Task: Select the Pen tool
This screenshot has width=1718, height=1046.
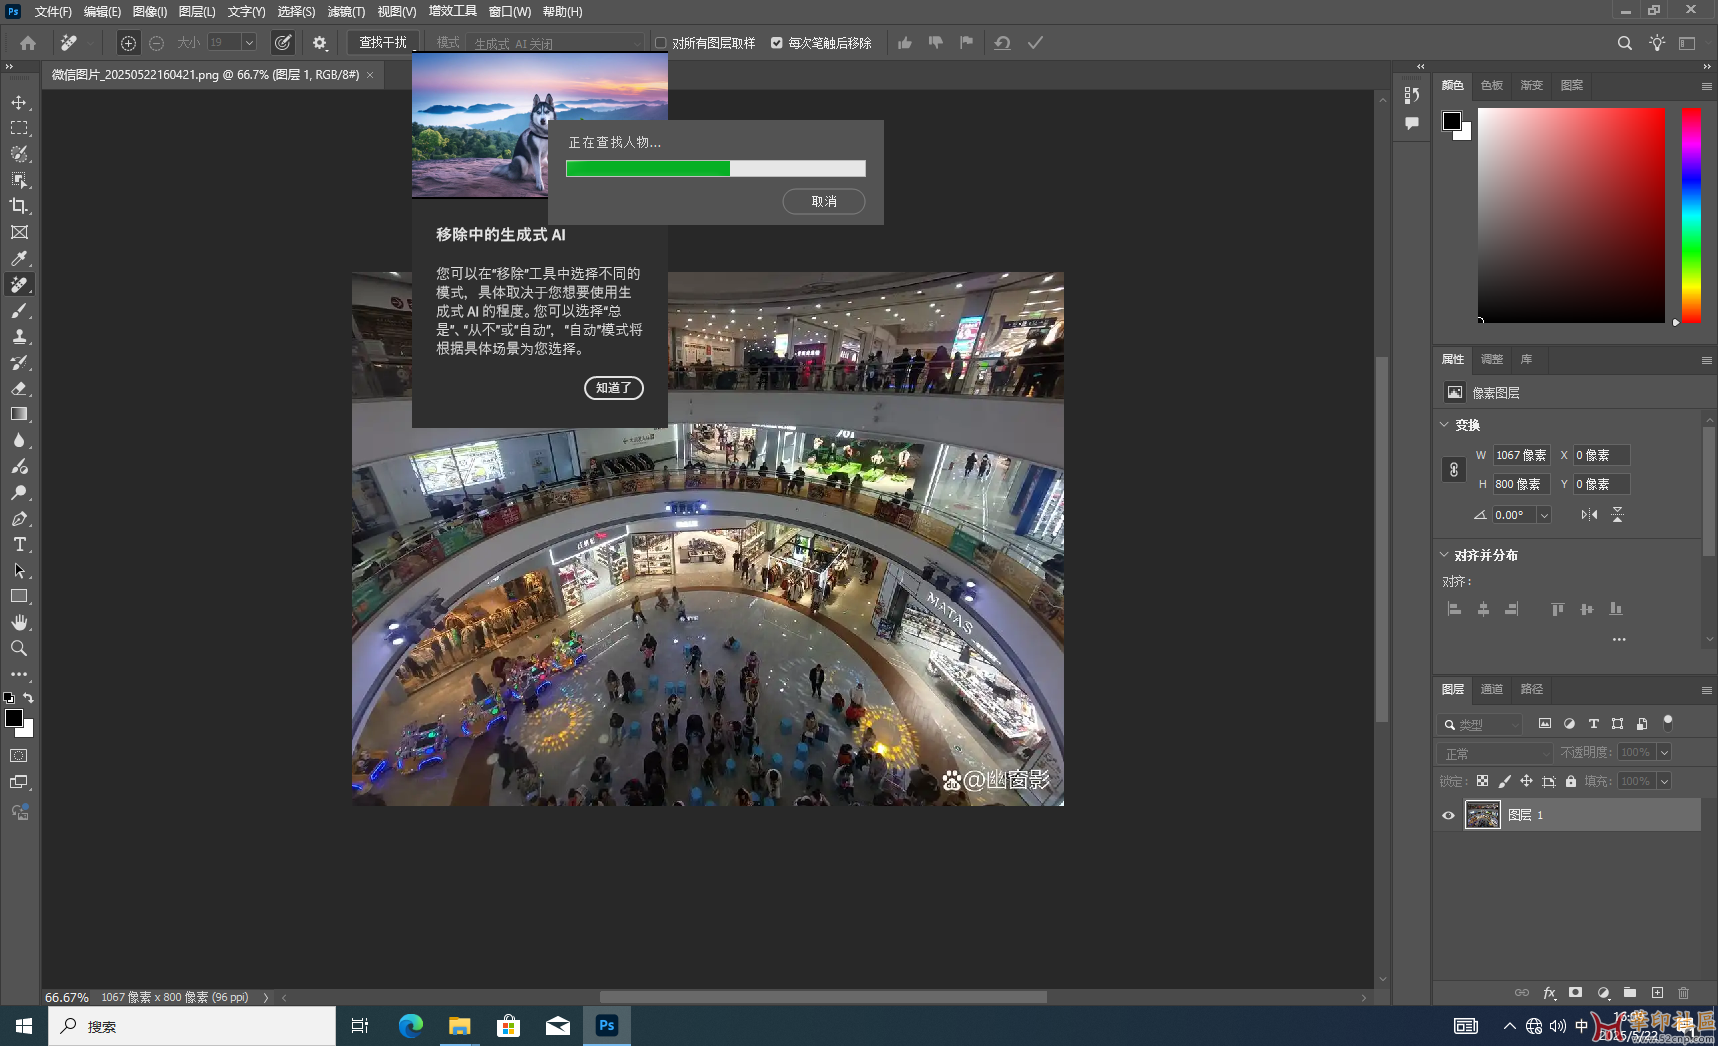Action: point(19,518)
